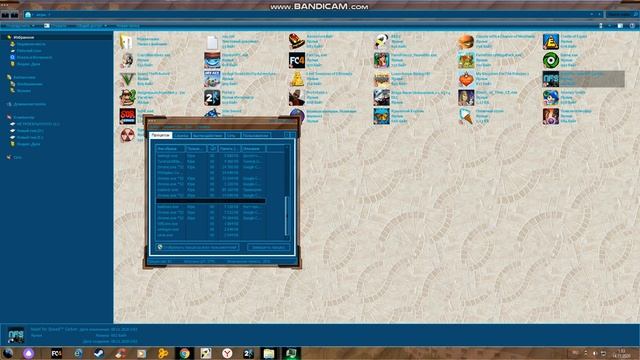Click the Explorer search field

click(622, 15)
